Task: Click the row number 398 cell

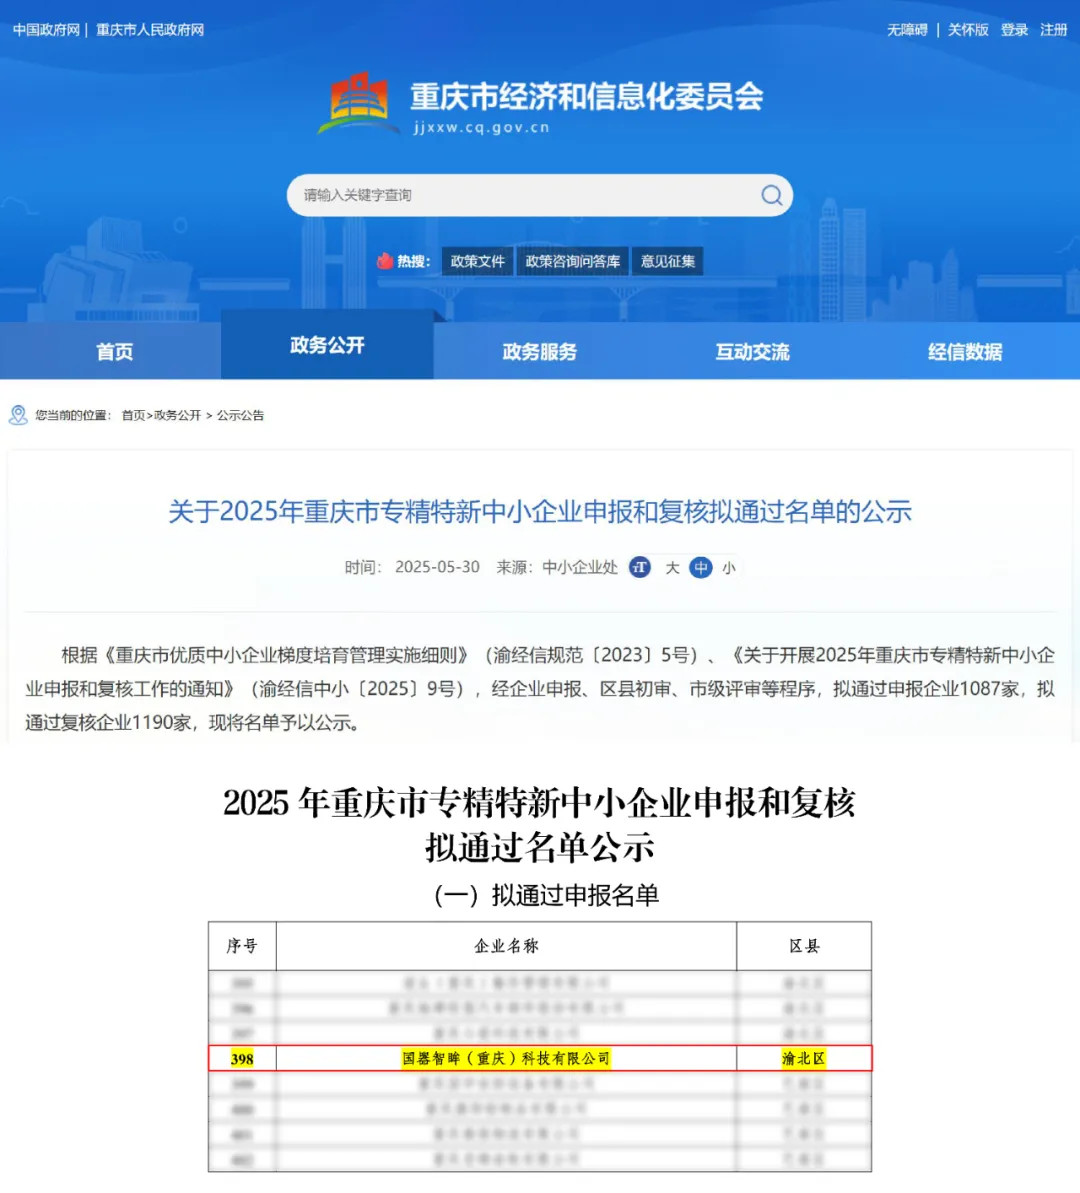Action: point(242,1058)
